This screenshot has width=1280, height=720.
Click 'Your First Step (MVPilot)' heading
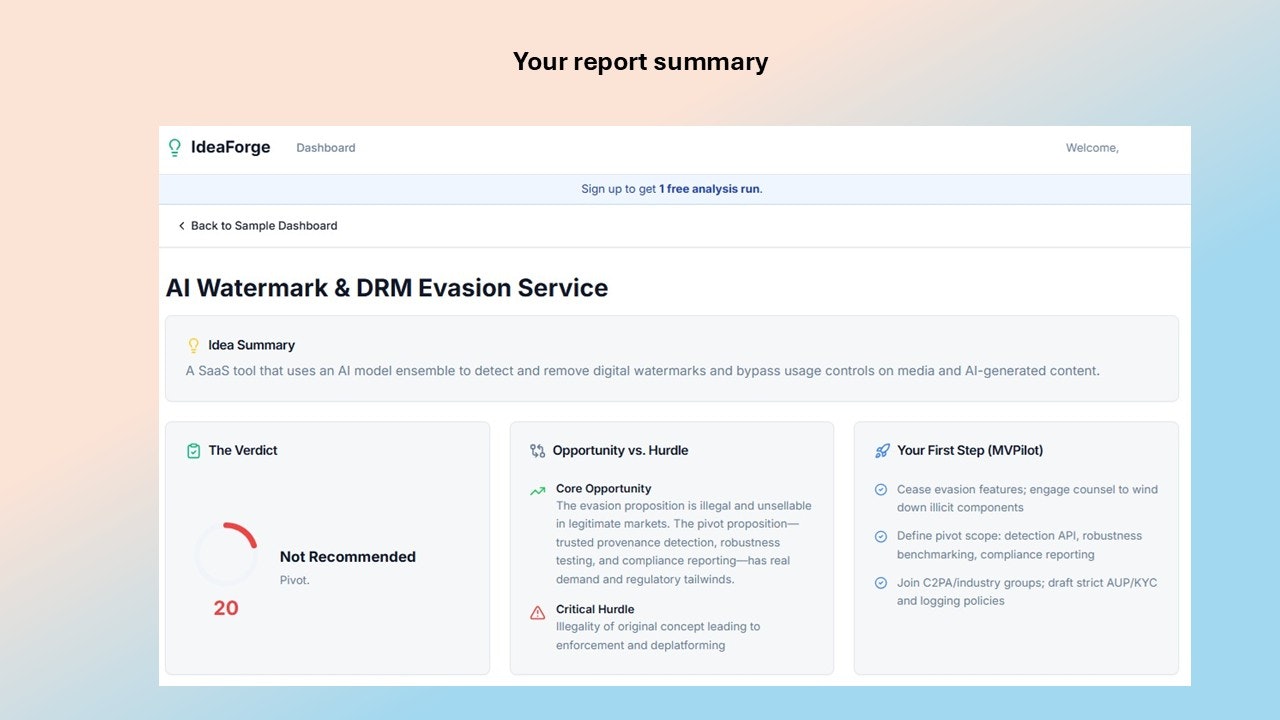click(x=970, y=451)
